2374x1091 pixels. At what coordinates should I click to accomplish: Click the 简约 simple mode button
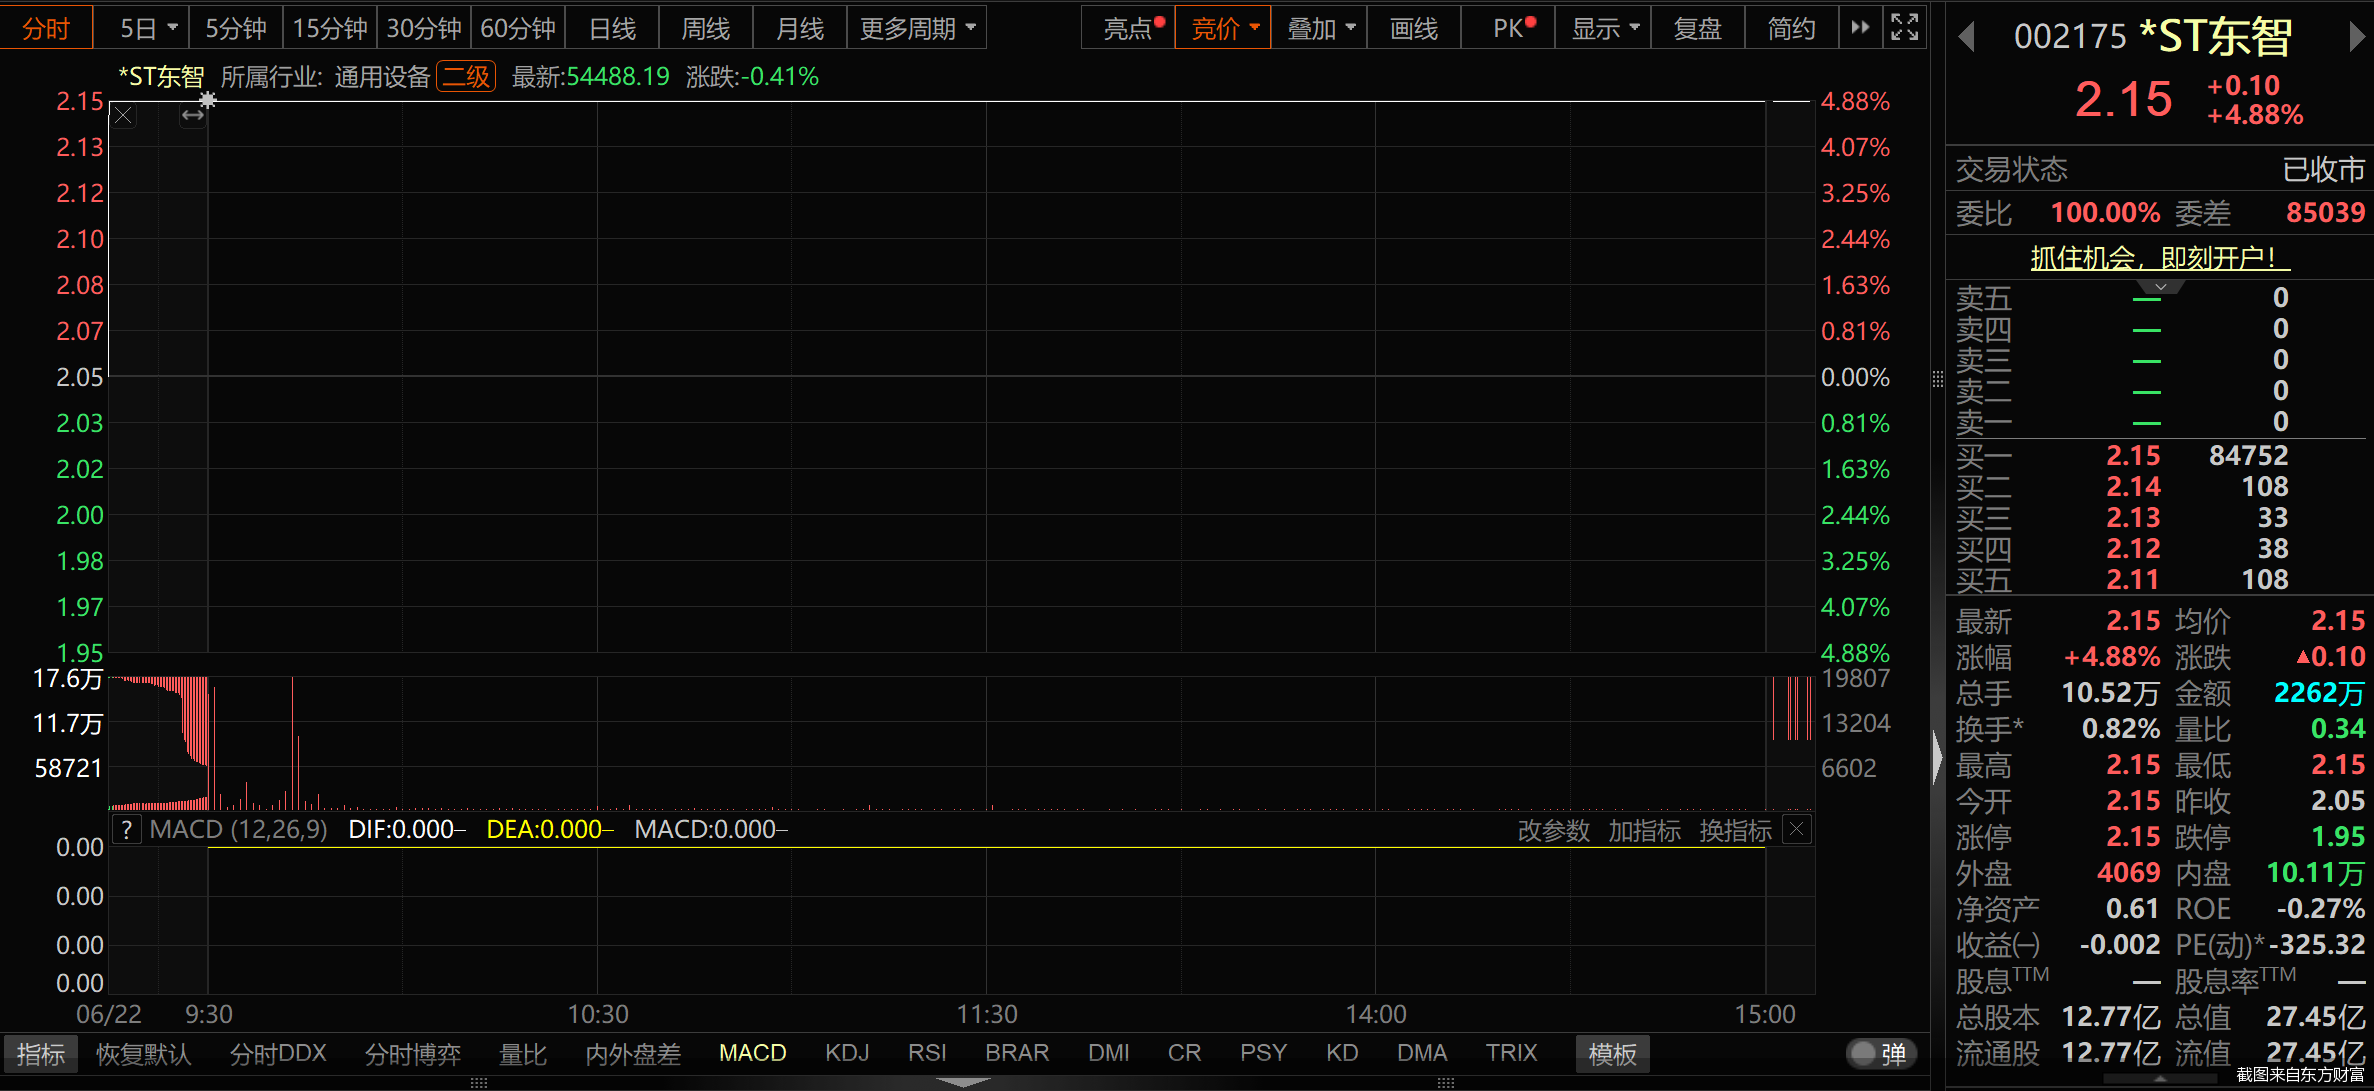[x=1792, y=28]
